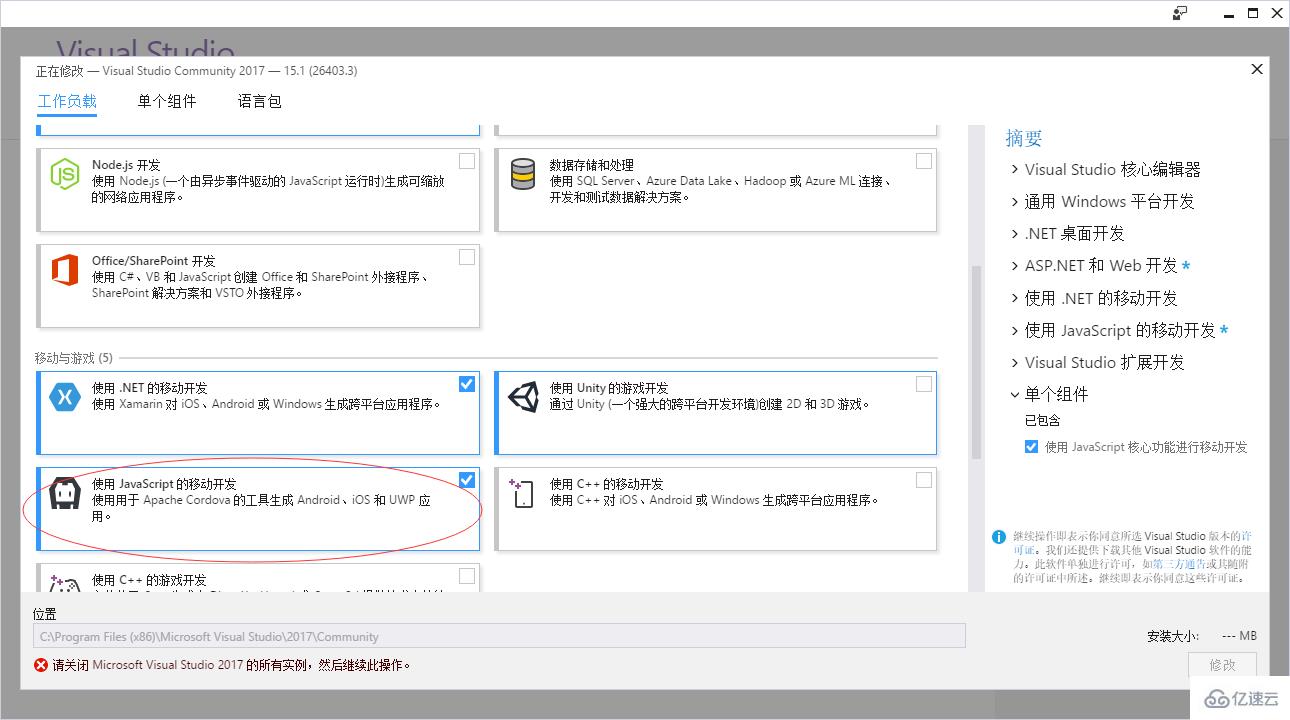Close the modify dialog with X
This screenshot has width=1290, height=720.
click(1257, 69)
